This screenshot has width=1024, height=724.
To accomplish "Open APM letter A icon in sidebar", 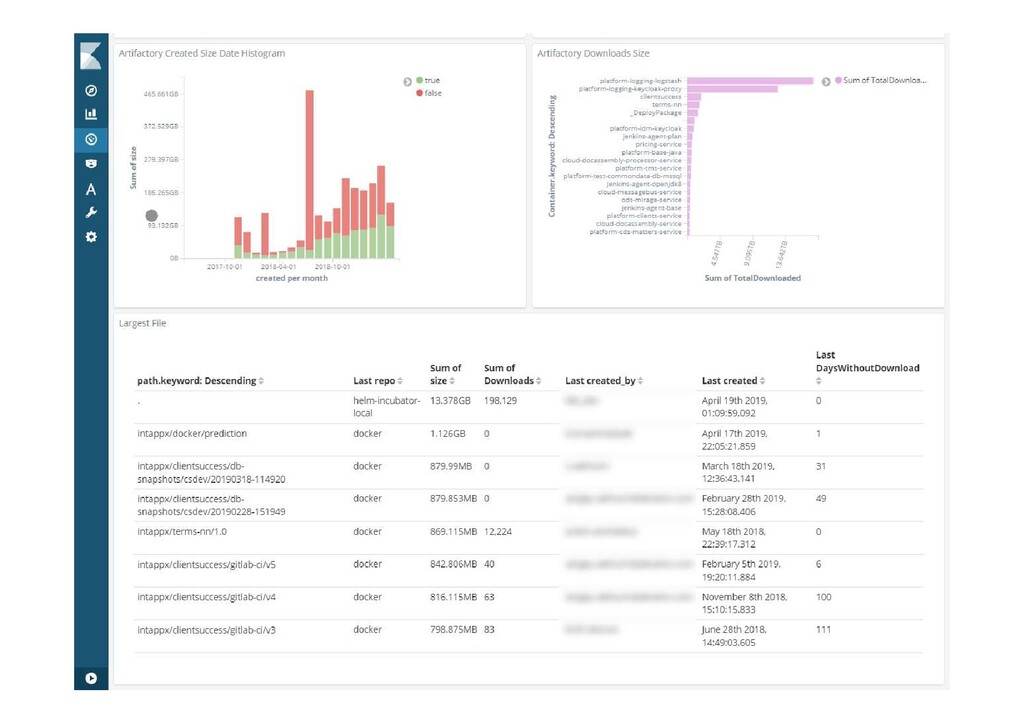I will (x=91, y=189).
